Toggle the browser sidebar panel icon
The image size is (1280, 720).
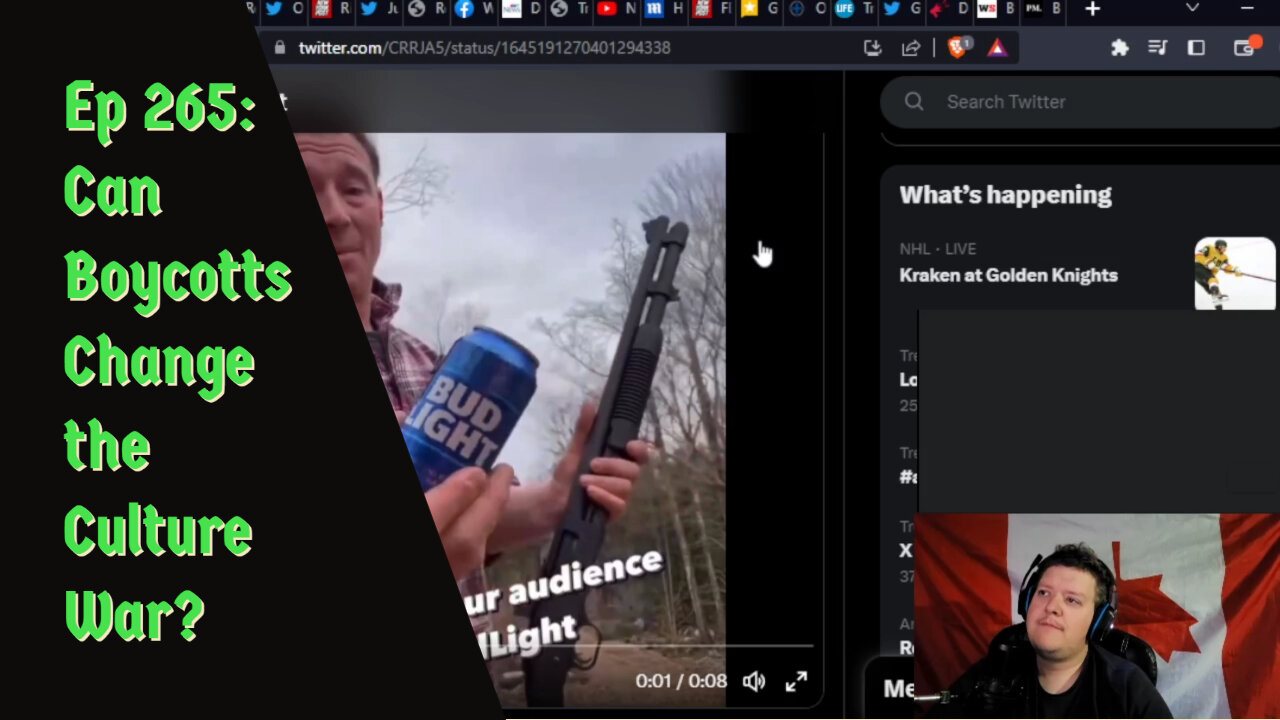click(x=1196, y=47)
